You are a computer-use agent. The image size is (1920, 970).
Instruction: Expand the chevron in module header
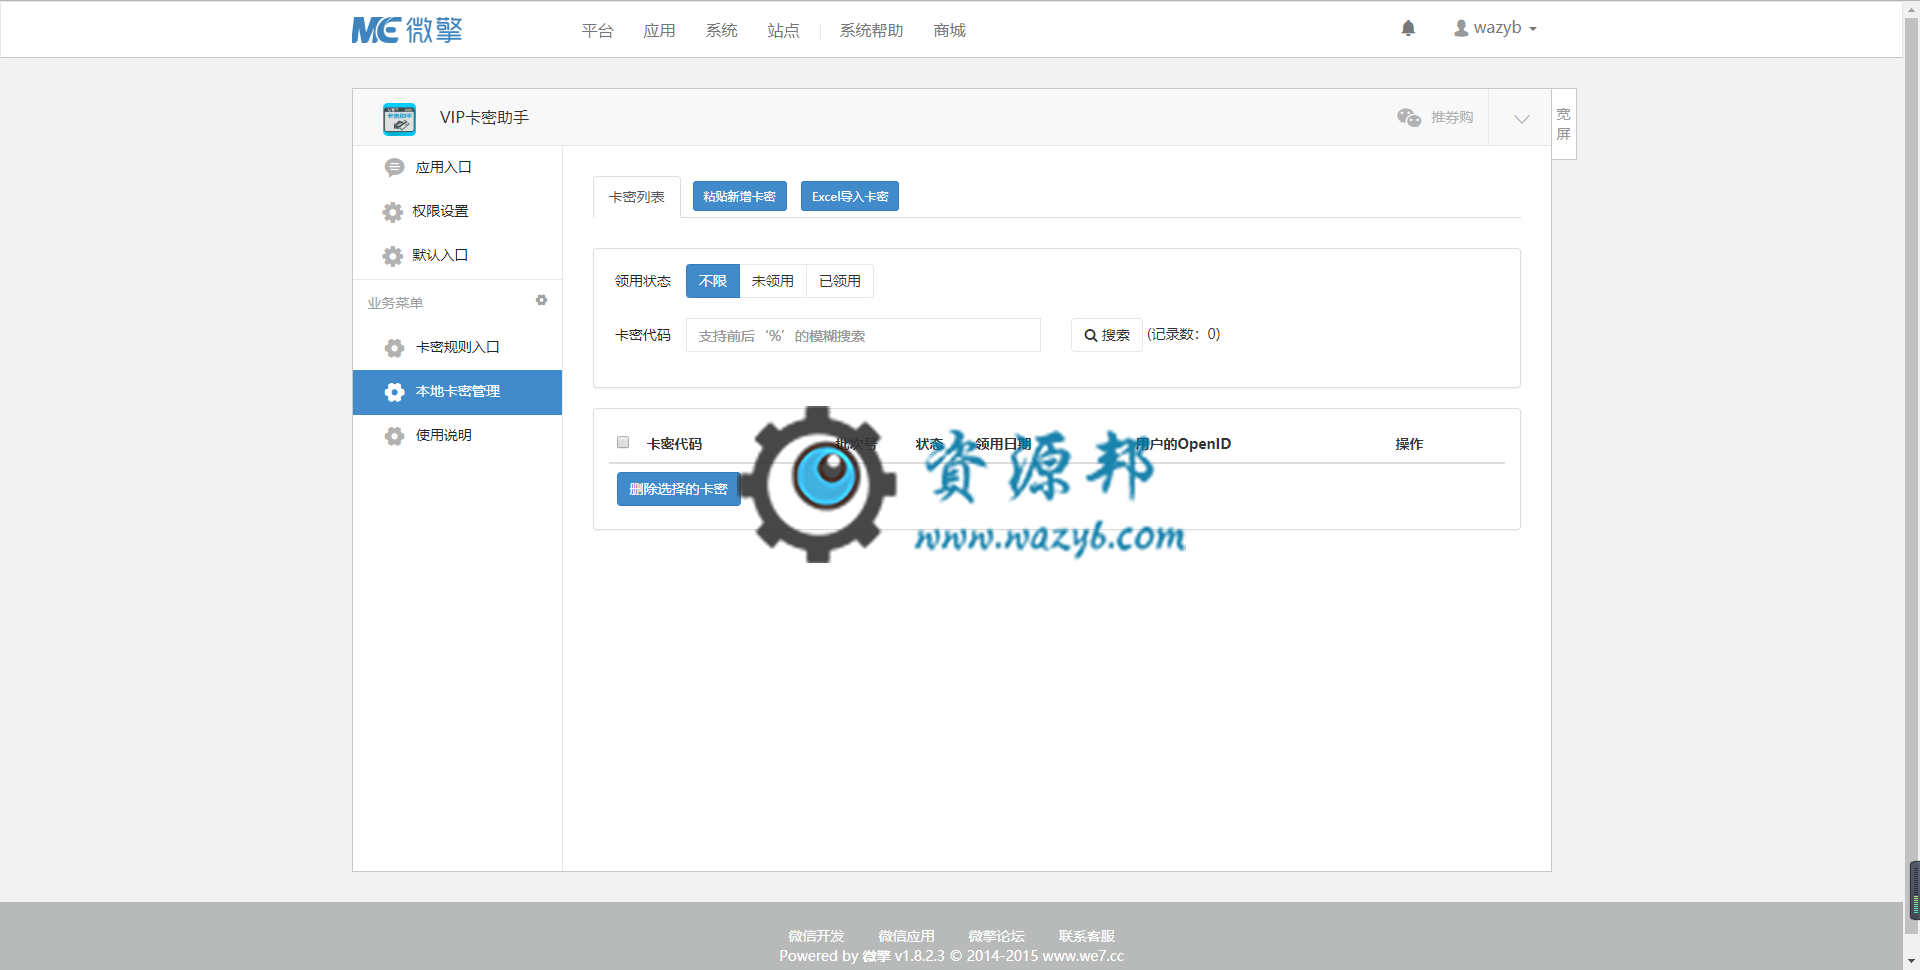[1521, 118]
